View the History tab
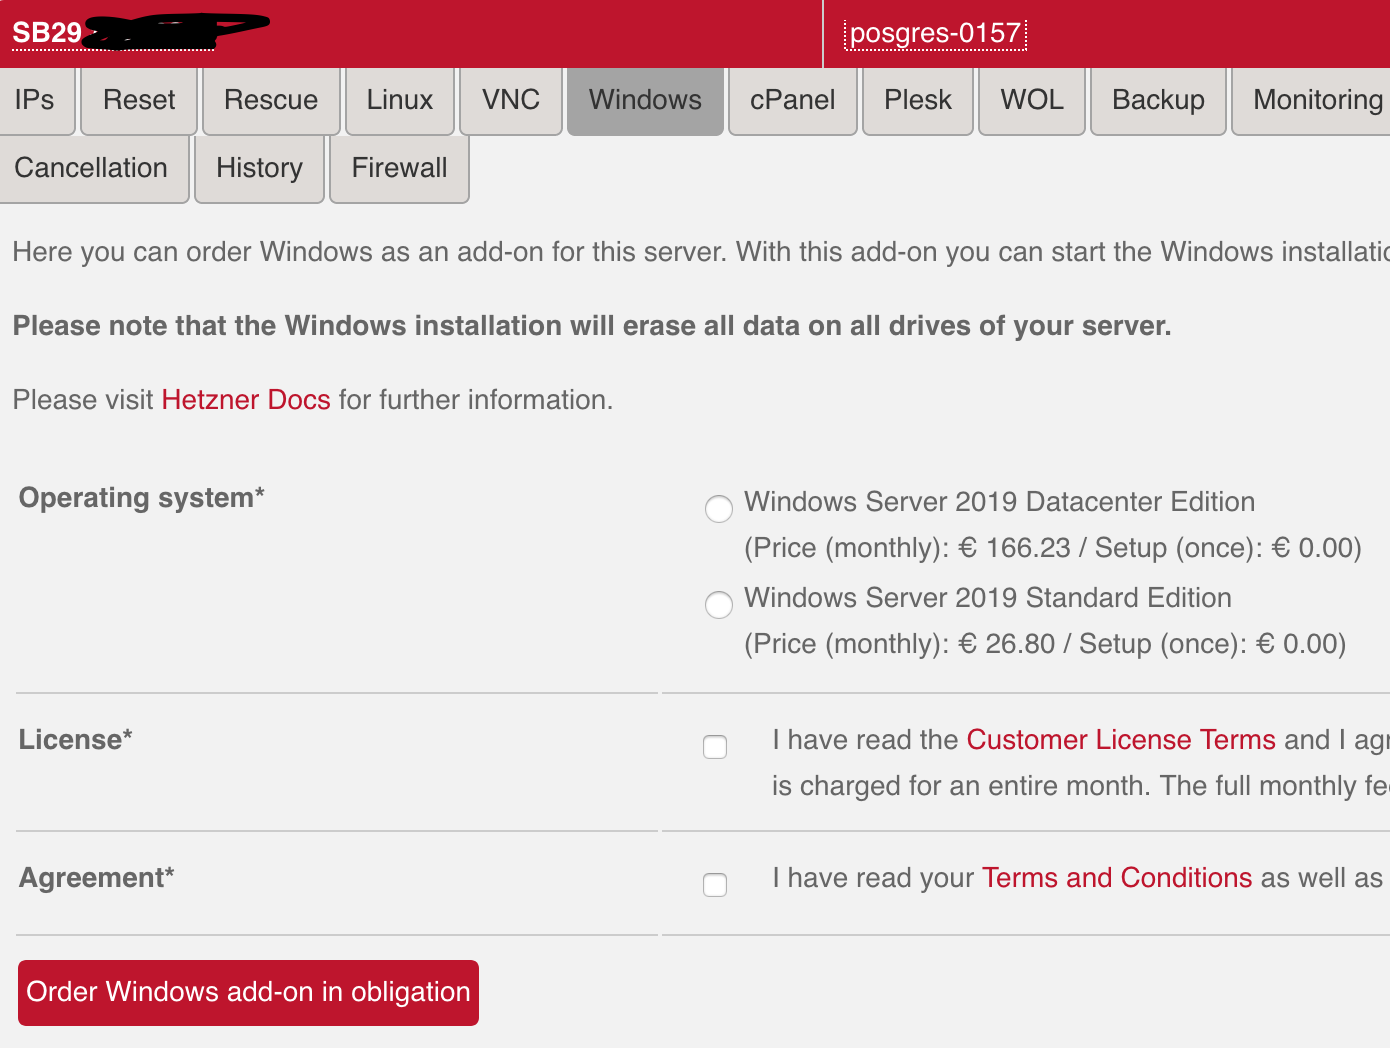Screen dimensions: 1390x1048 (x=259, y=168)
